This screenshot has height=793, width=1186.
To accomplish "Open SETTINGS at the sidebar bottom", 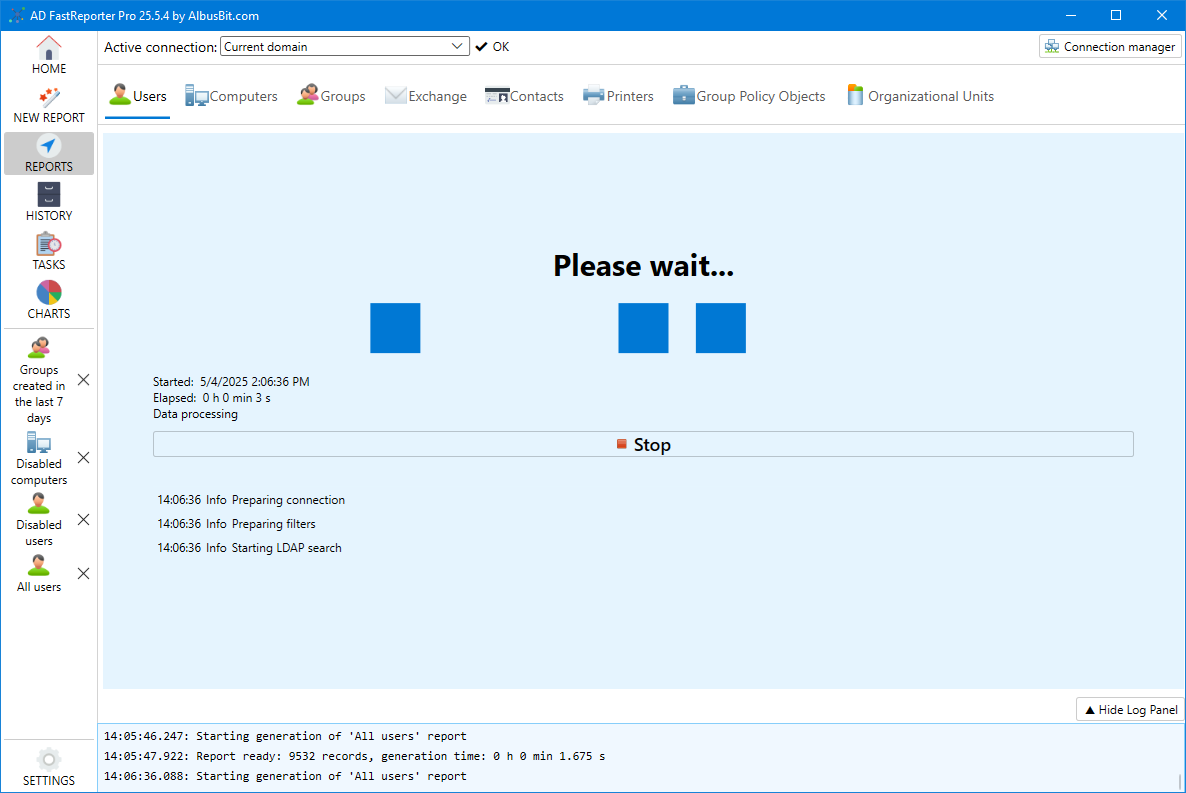I will pos(48,767).
